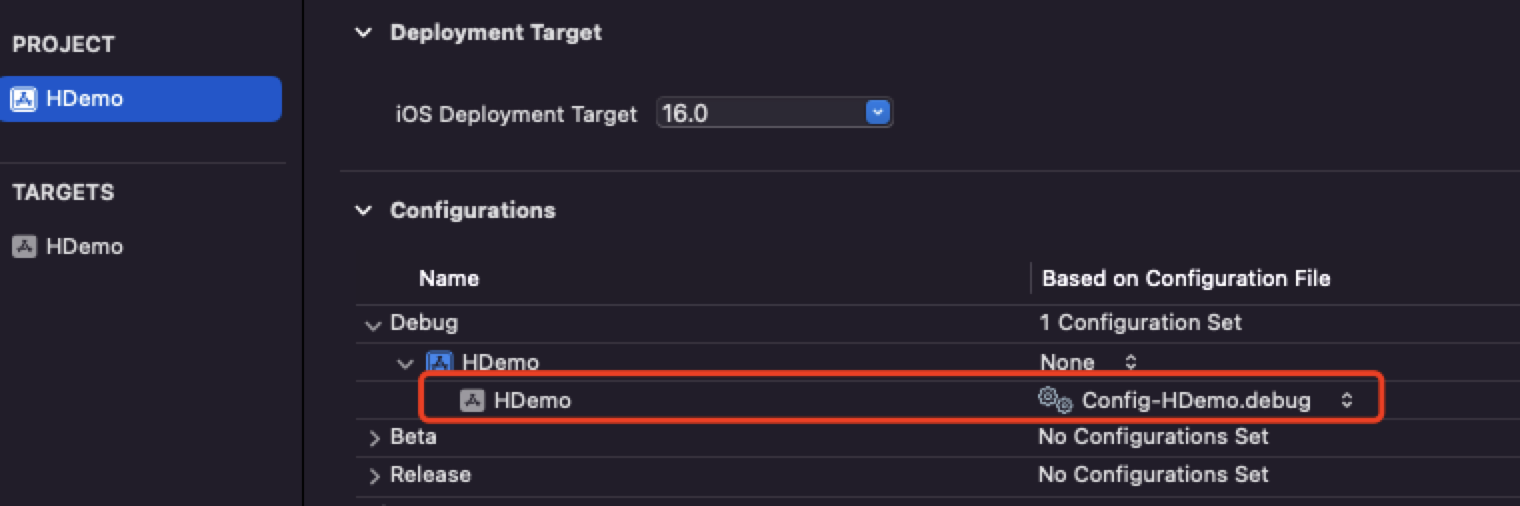Click the HDemo target icon under TARGETS
Image resolution: width=1520 pixels, height=506 pixels.
point(23,247)
